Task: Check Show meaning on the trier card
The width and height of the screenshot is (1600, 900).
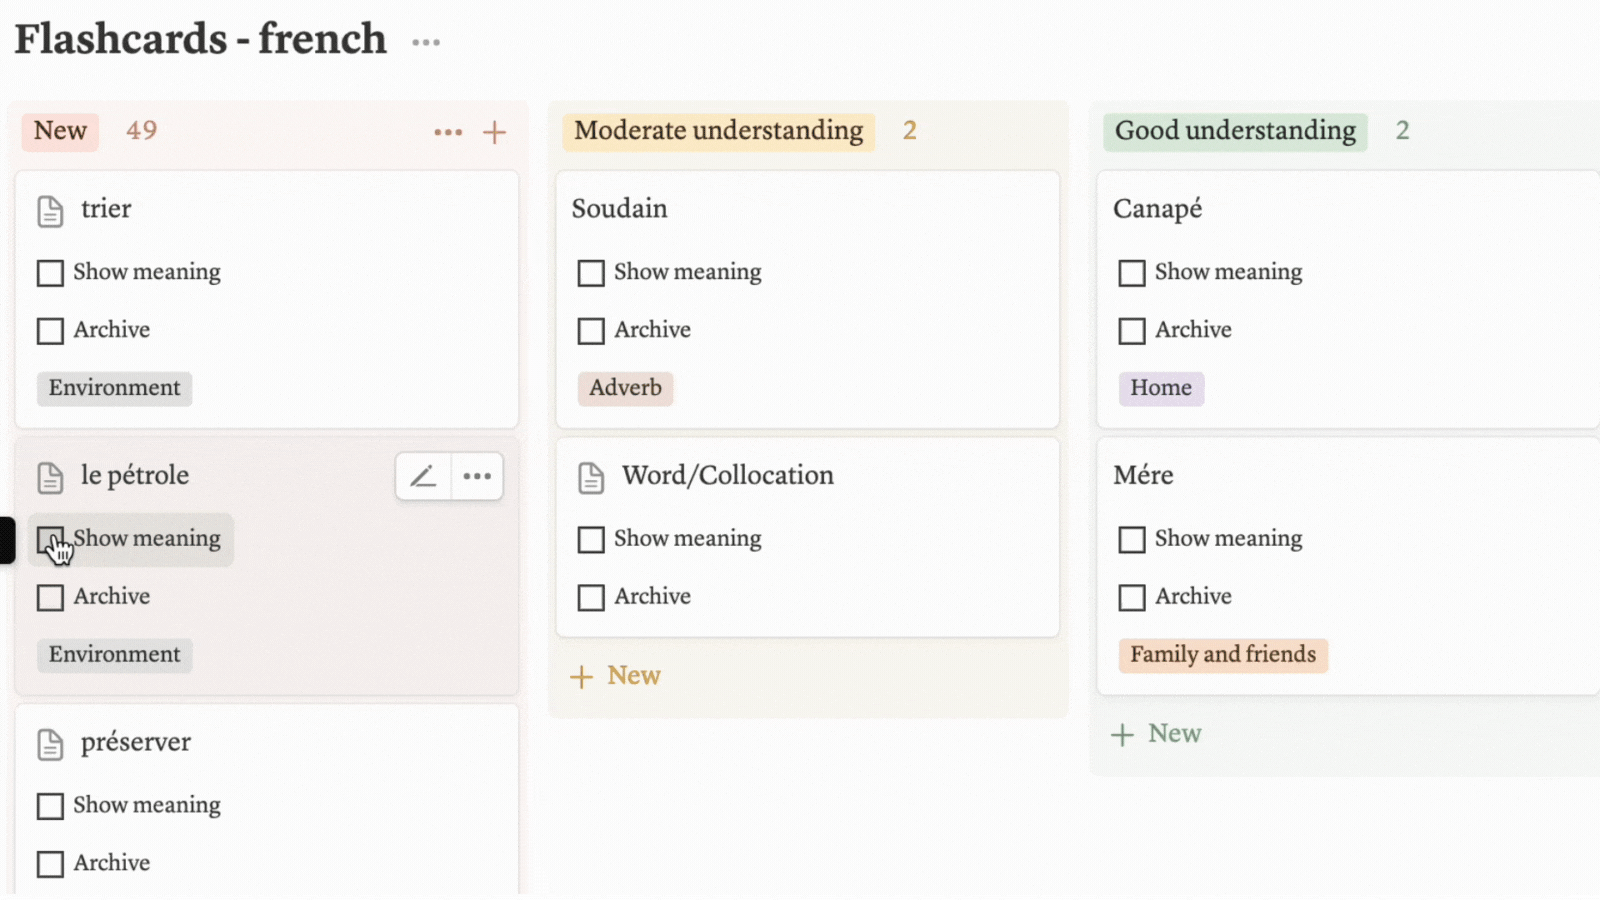Action: (x=50, y=273)
